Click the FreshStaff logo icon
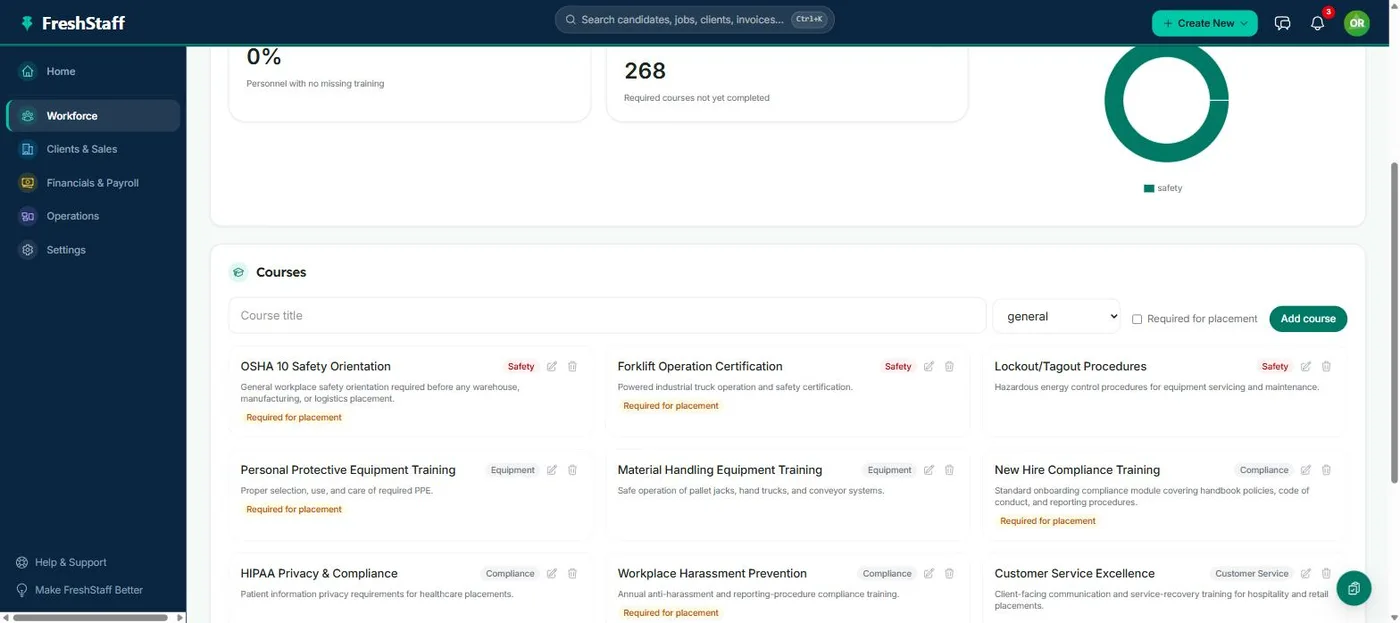 27,23
